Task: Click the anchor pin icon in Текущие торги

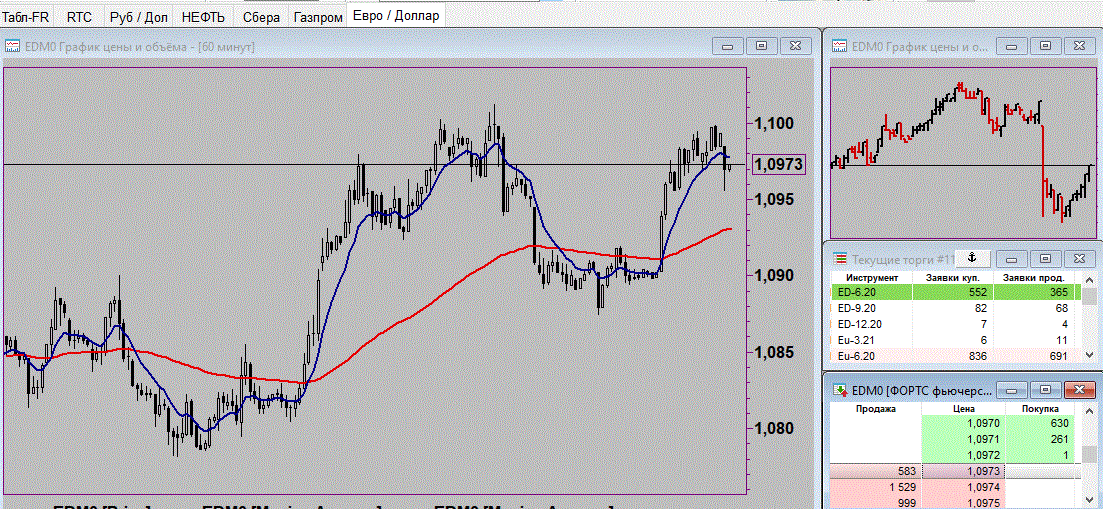Action: click(x=969, y=259)
